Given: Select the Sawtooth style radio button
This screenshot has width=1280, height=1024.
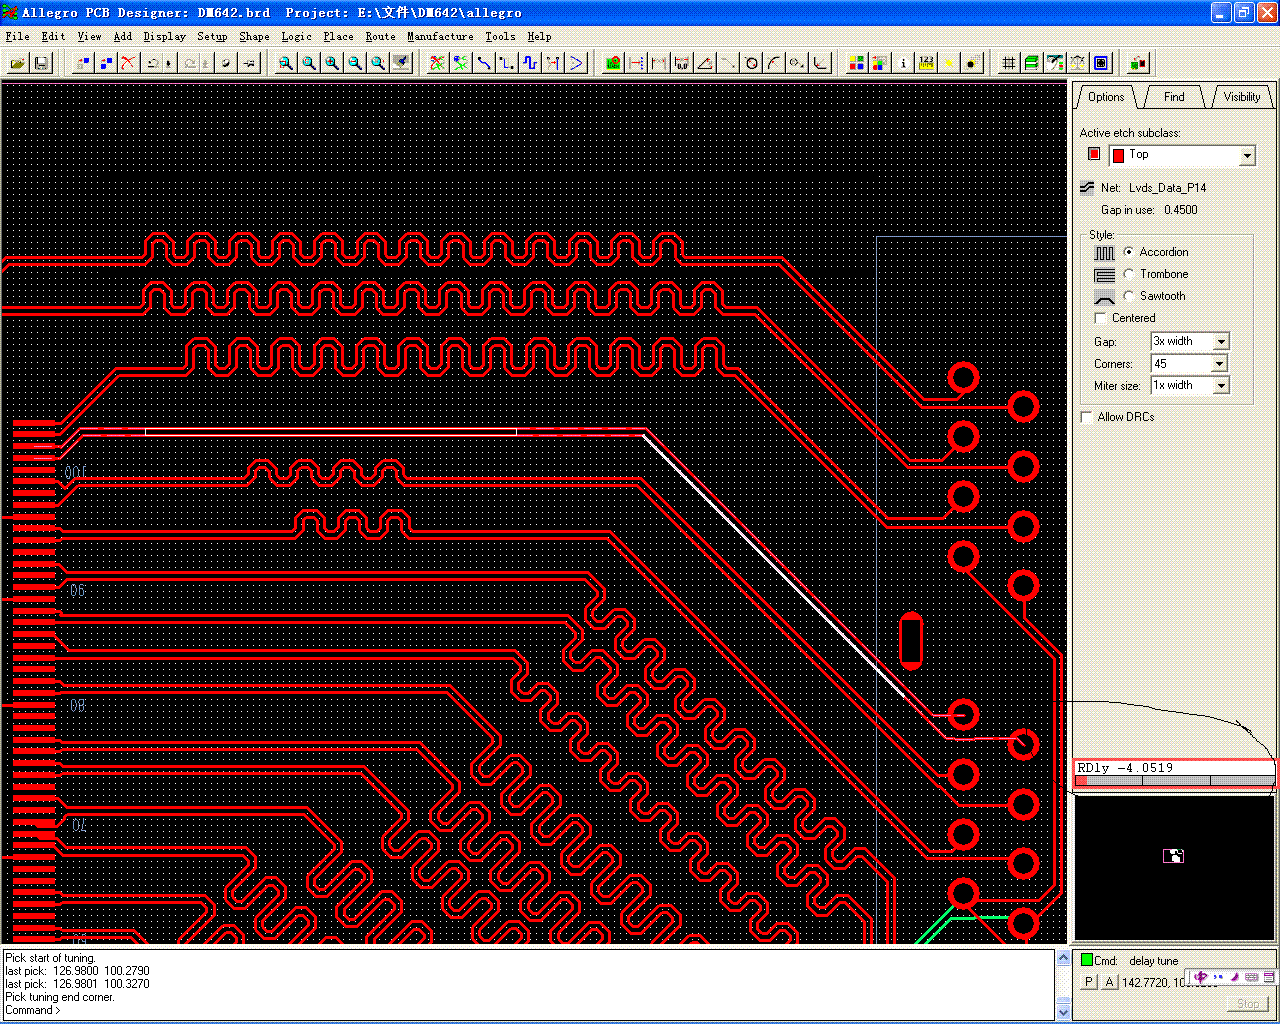Looking at the screenshot, I should [1129, 296].
